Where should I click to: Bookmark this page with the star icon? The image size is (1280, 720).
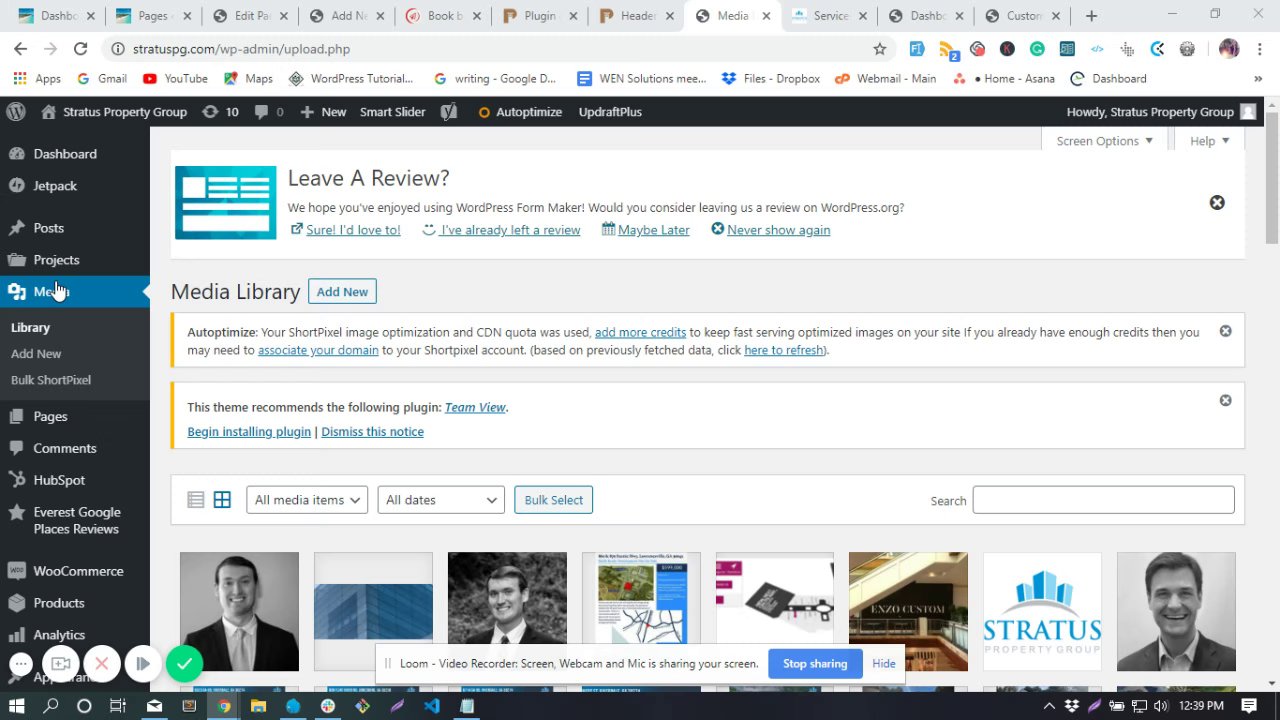(x=880, y=49)
